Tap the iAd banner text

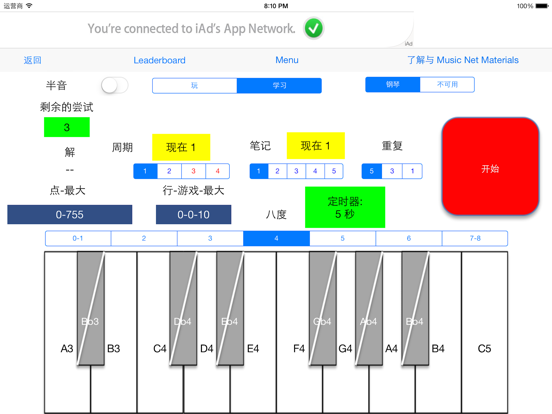pyautogui.click(x=192, y=29)
